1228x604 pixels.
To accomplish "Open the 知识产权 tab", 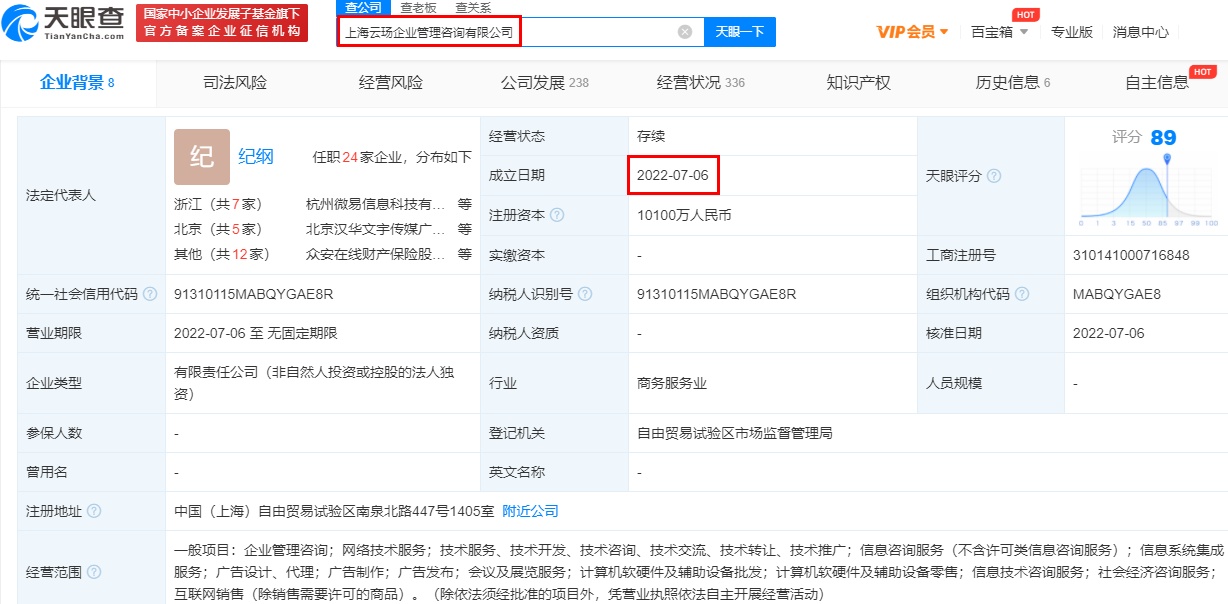I will tap(859, 83).
